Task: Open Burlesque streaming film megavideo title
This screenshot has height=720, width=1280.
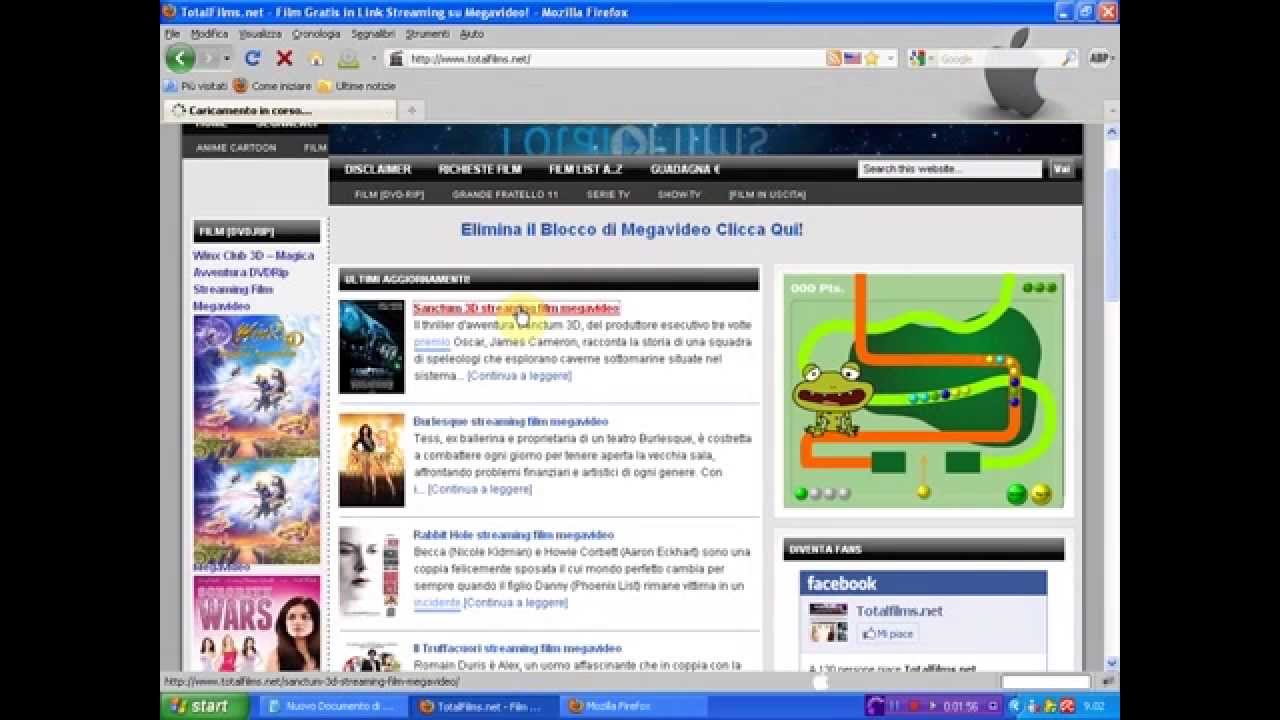Action: pyautogui.click(x=510, y=421)
